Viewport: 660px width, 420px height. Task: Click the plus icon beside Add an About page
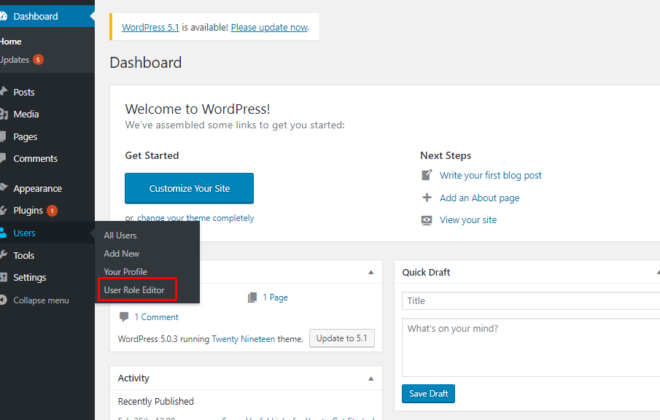427,197
